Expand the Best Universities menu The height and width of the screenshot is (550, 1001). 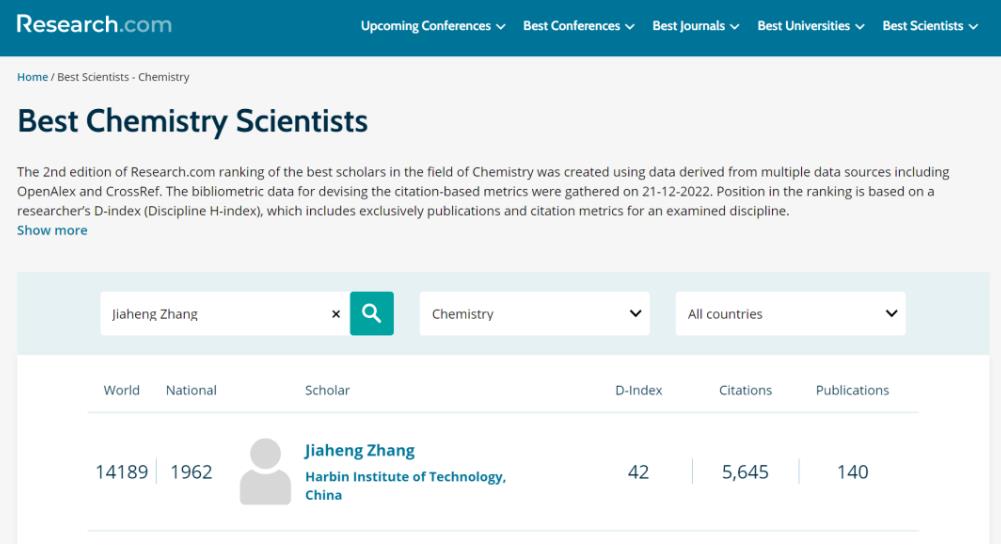[x=810, y=26]
